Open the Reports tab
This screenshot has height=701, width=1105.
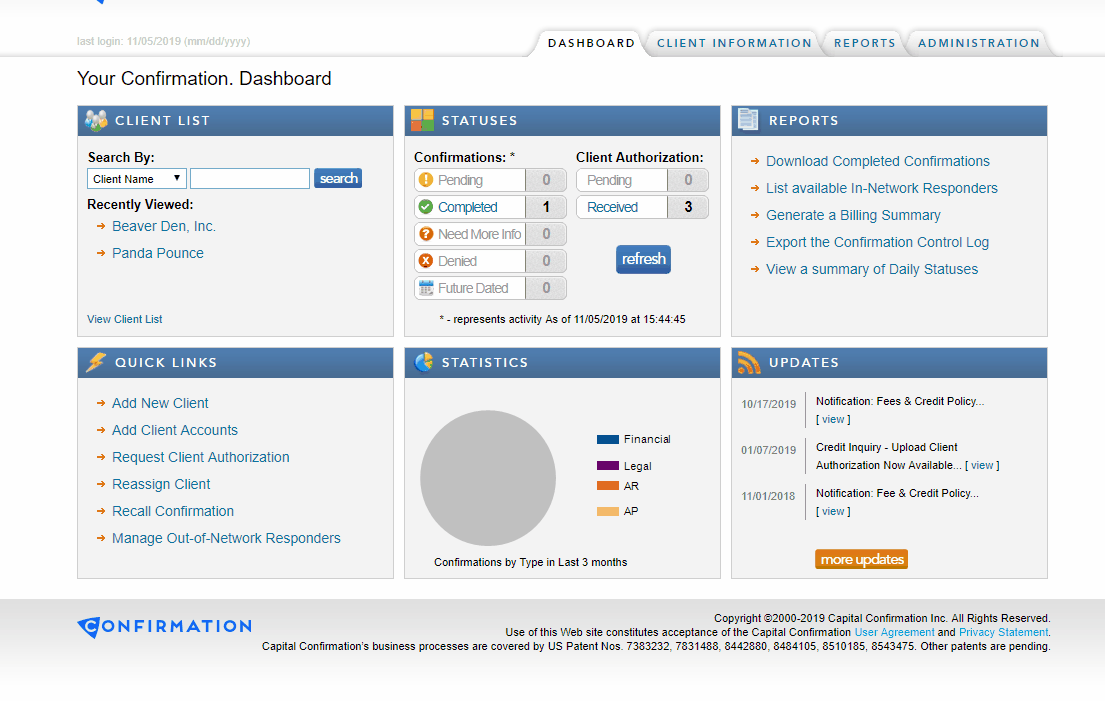[x=865, y=43]
